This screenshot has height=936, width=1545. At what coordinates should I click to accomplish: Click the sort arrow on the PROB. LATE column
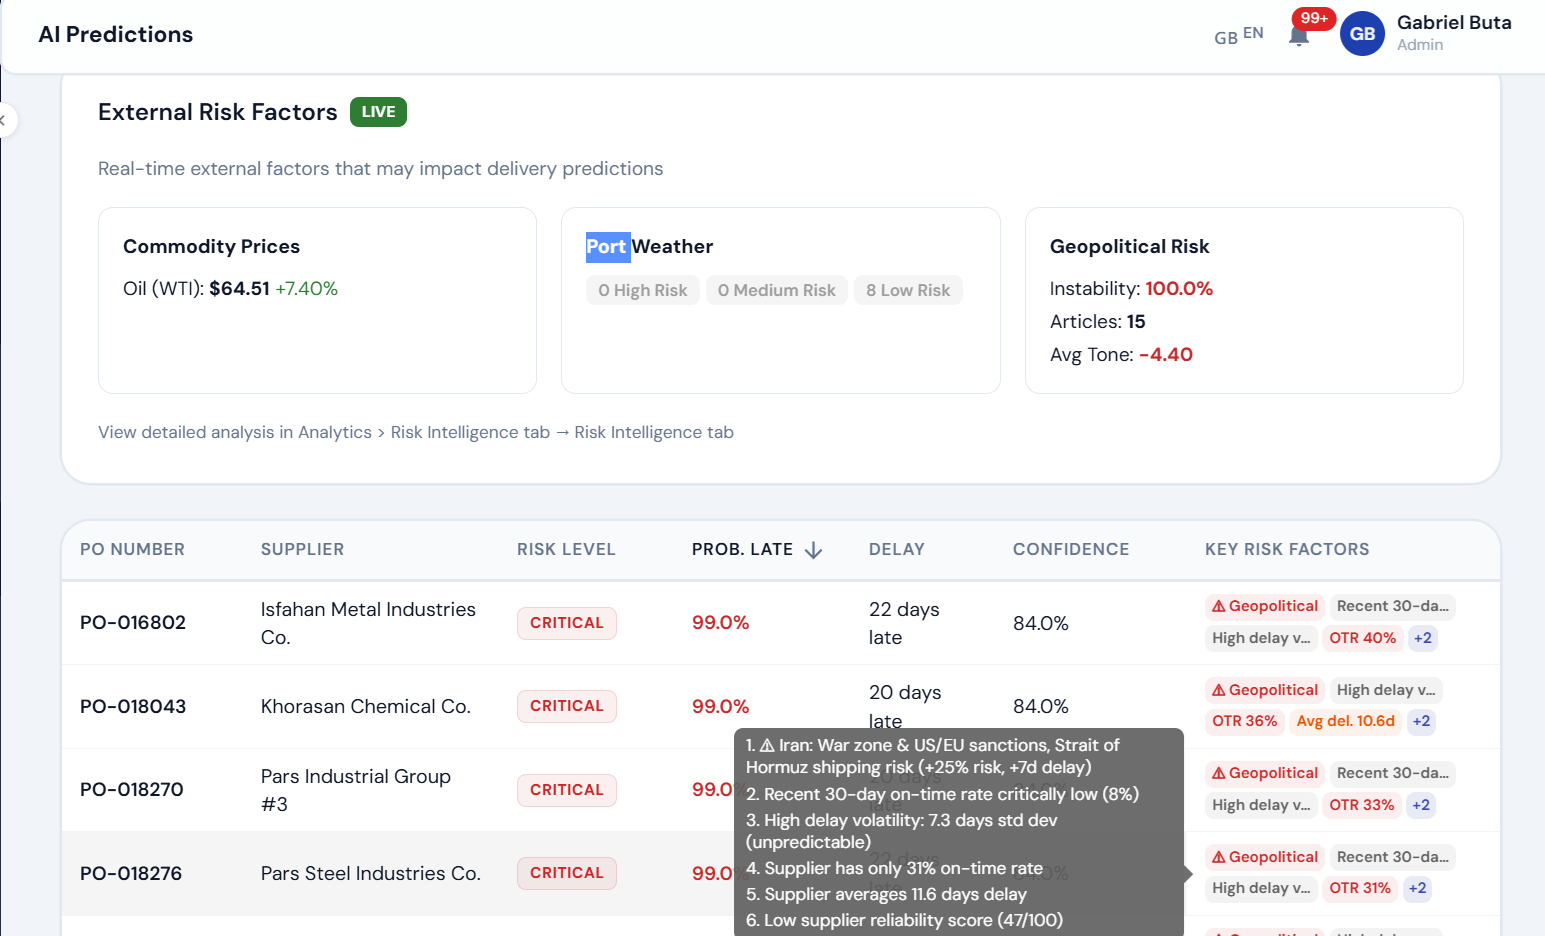(x=814, y=549)
